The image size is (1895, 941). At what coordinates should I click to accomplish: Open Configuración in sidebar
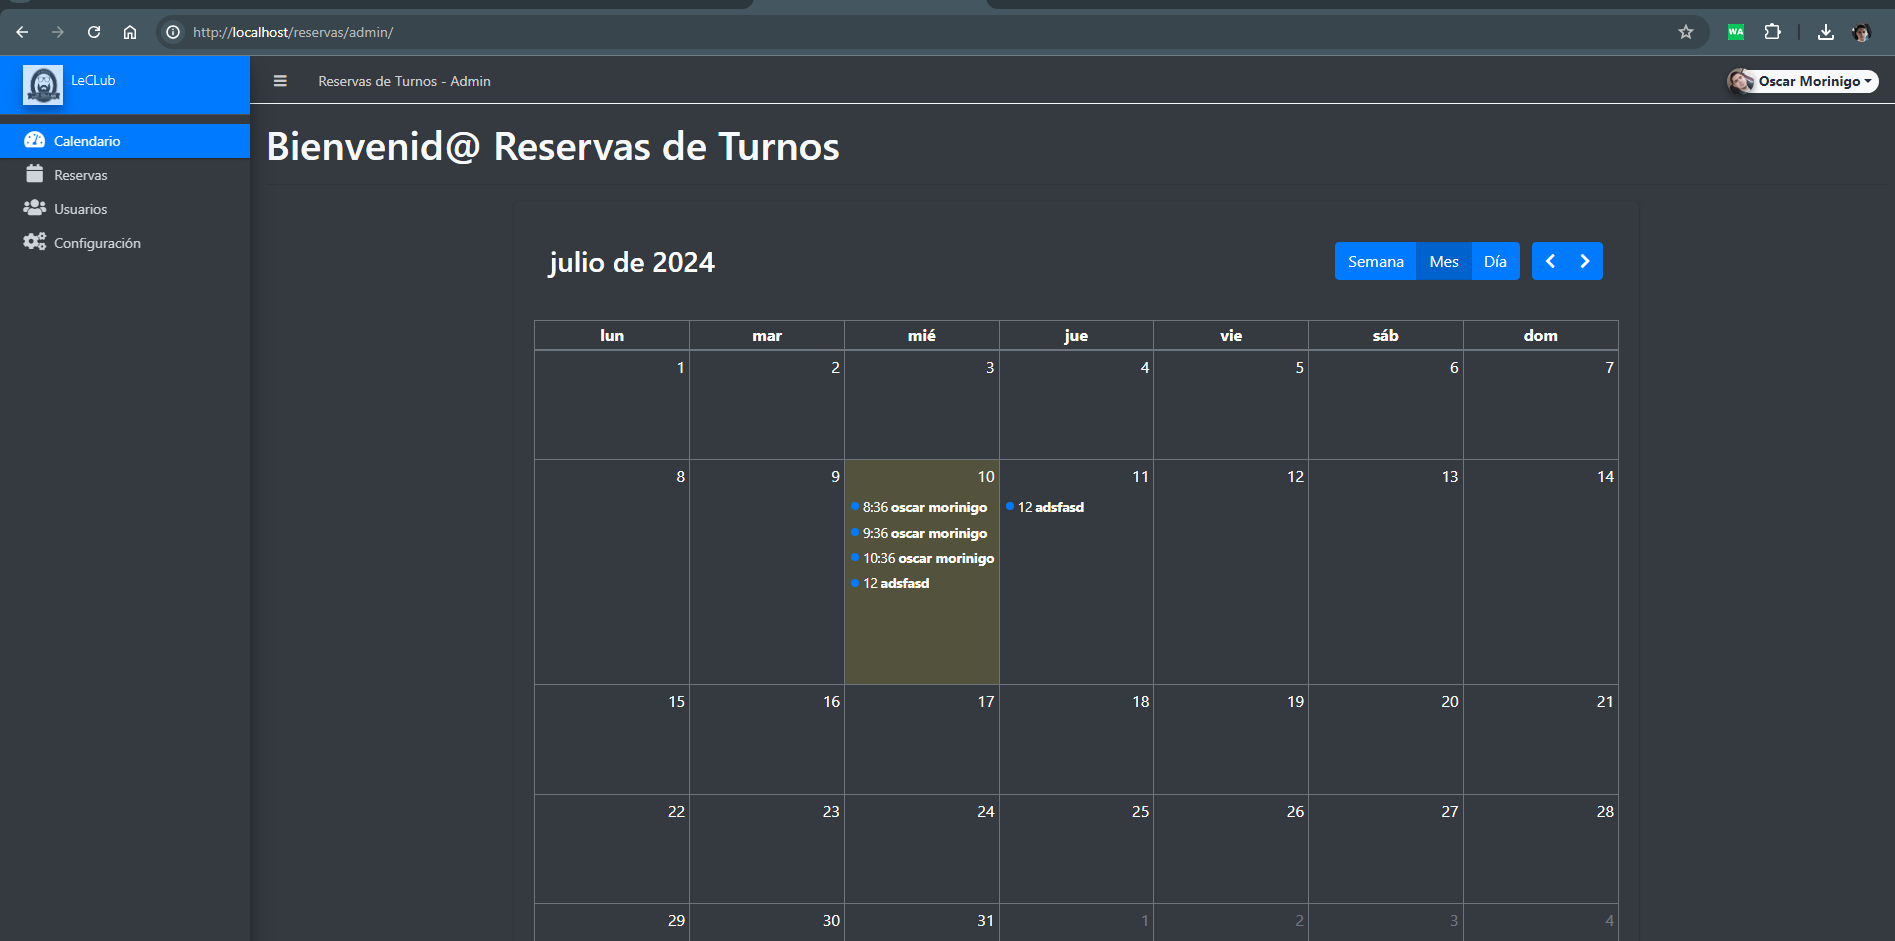pos(97,243)
